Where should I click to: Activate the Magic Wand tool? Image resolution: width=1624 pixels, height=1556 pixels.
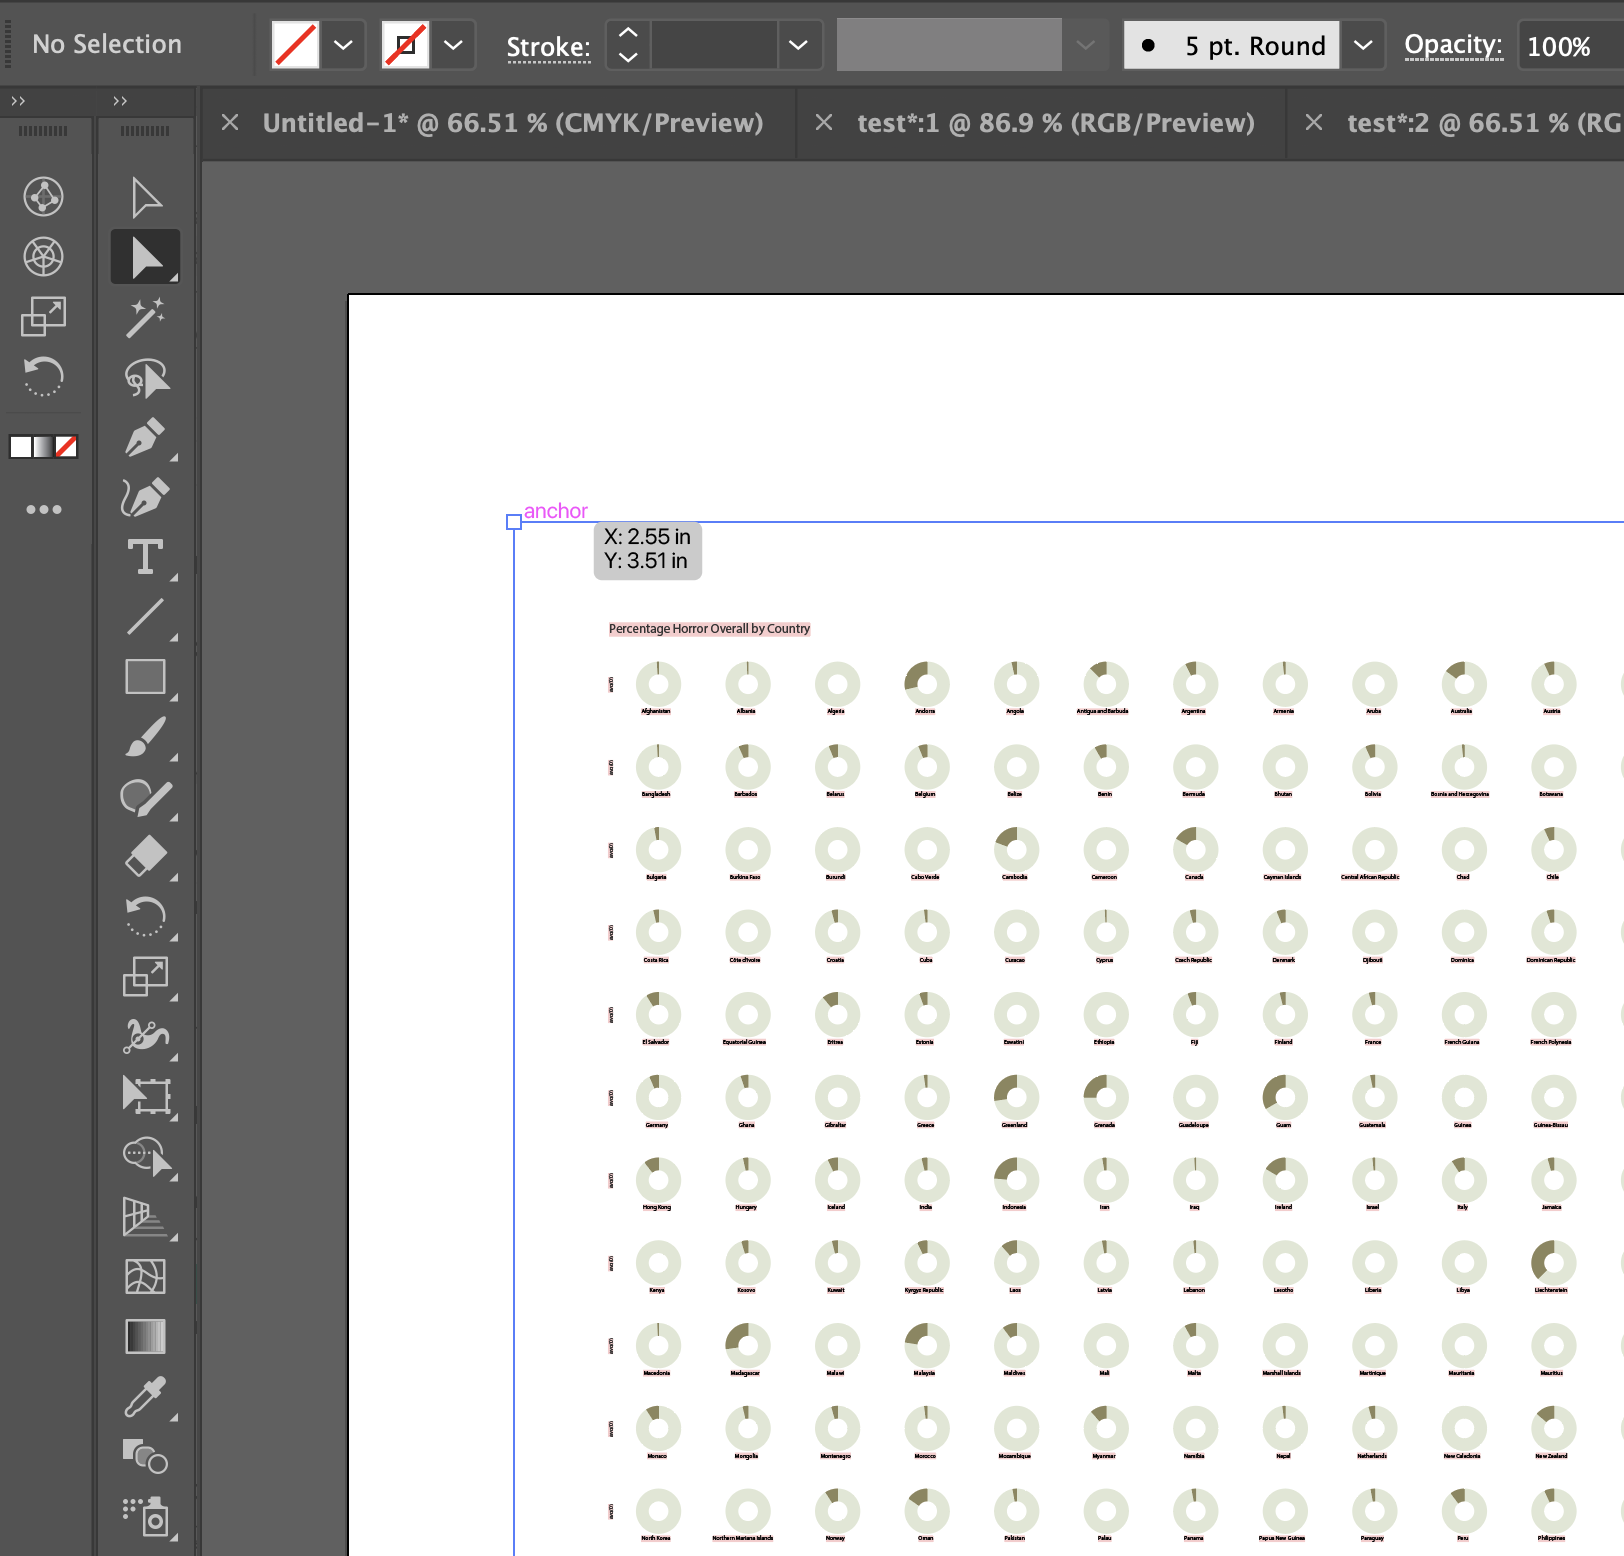[145, 317]
